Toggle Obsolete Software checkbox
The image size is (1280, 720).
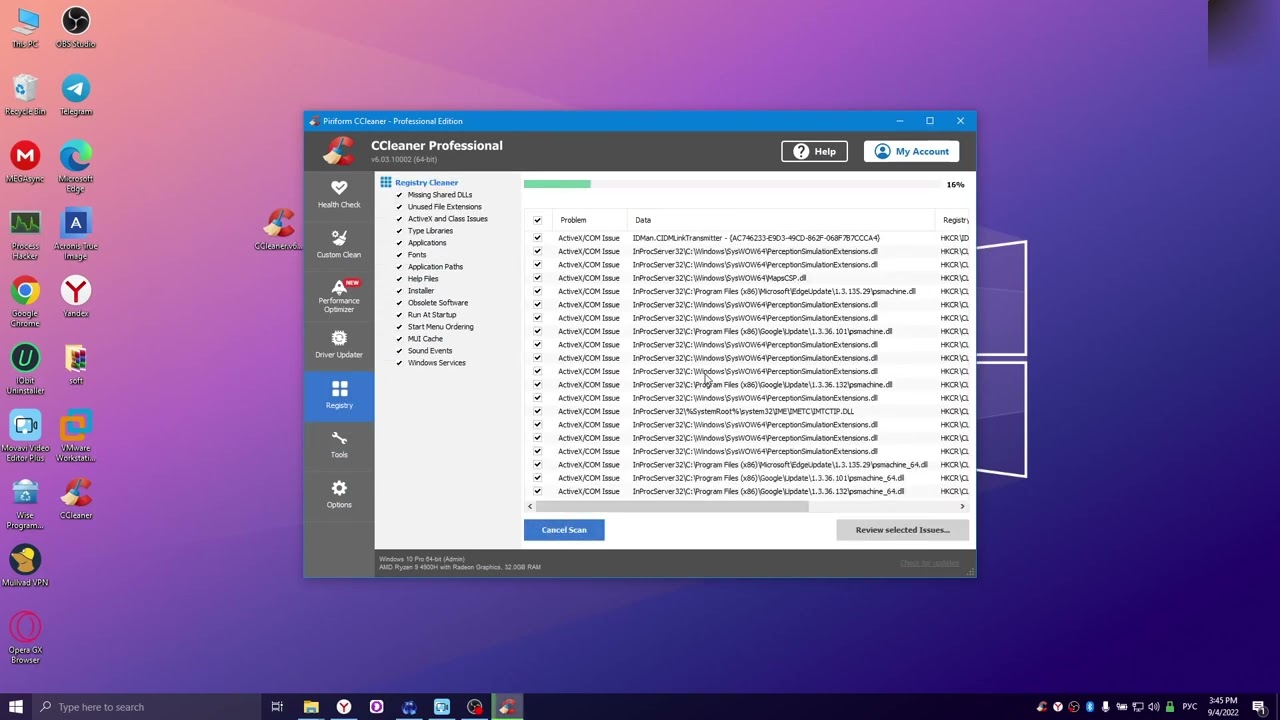click(x=399, y=303)
